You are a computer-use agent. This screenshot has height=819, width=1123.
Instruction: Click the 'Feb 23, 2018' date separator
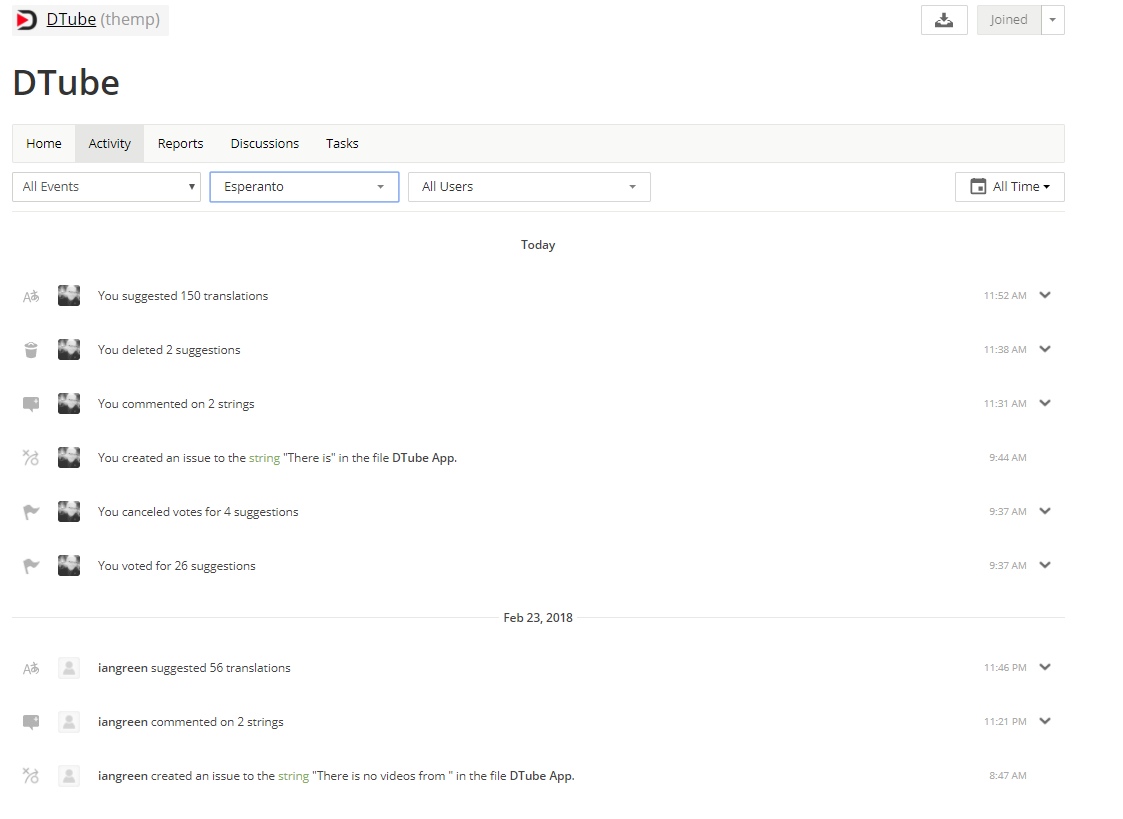pyautogui.click(x=538, y=618)
